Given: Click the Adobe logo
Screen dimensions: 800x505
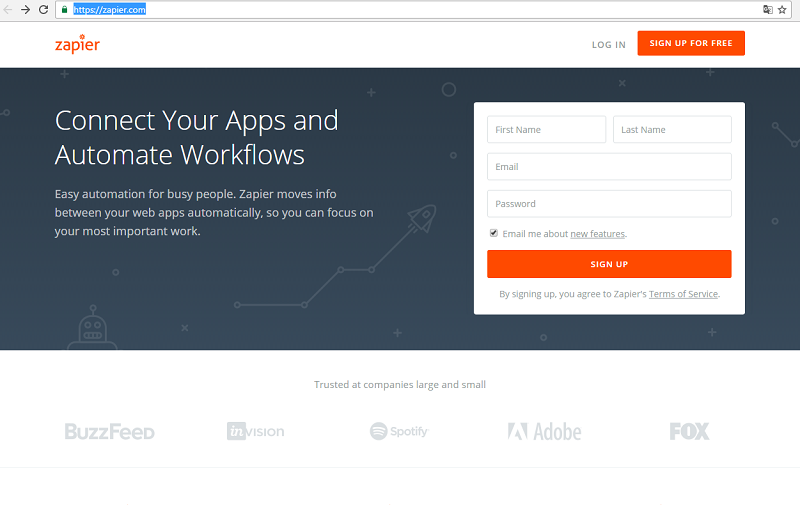Looking at the screenshot, I should [544, 432].
